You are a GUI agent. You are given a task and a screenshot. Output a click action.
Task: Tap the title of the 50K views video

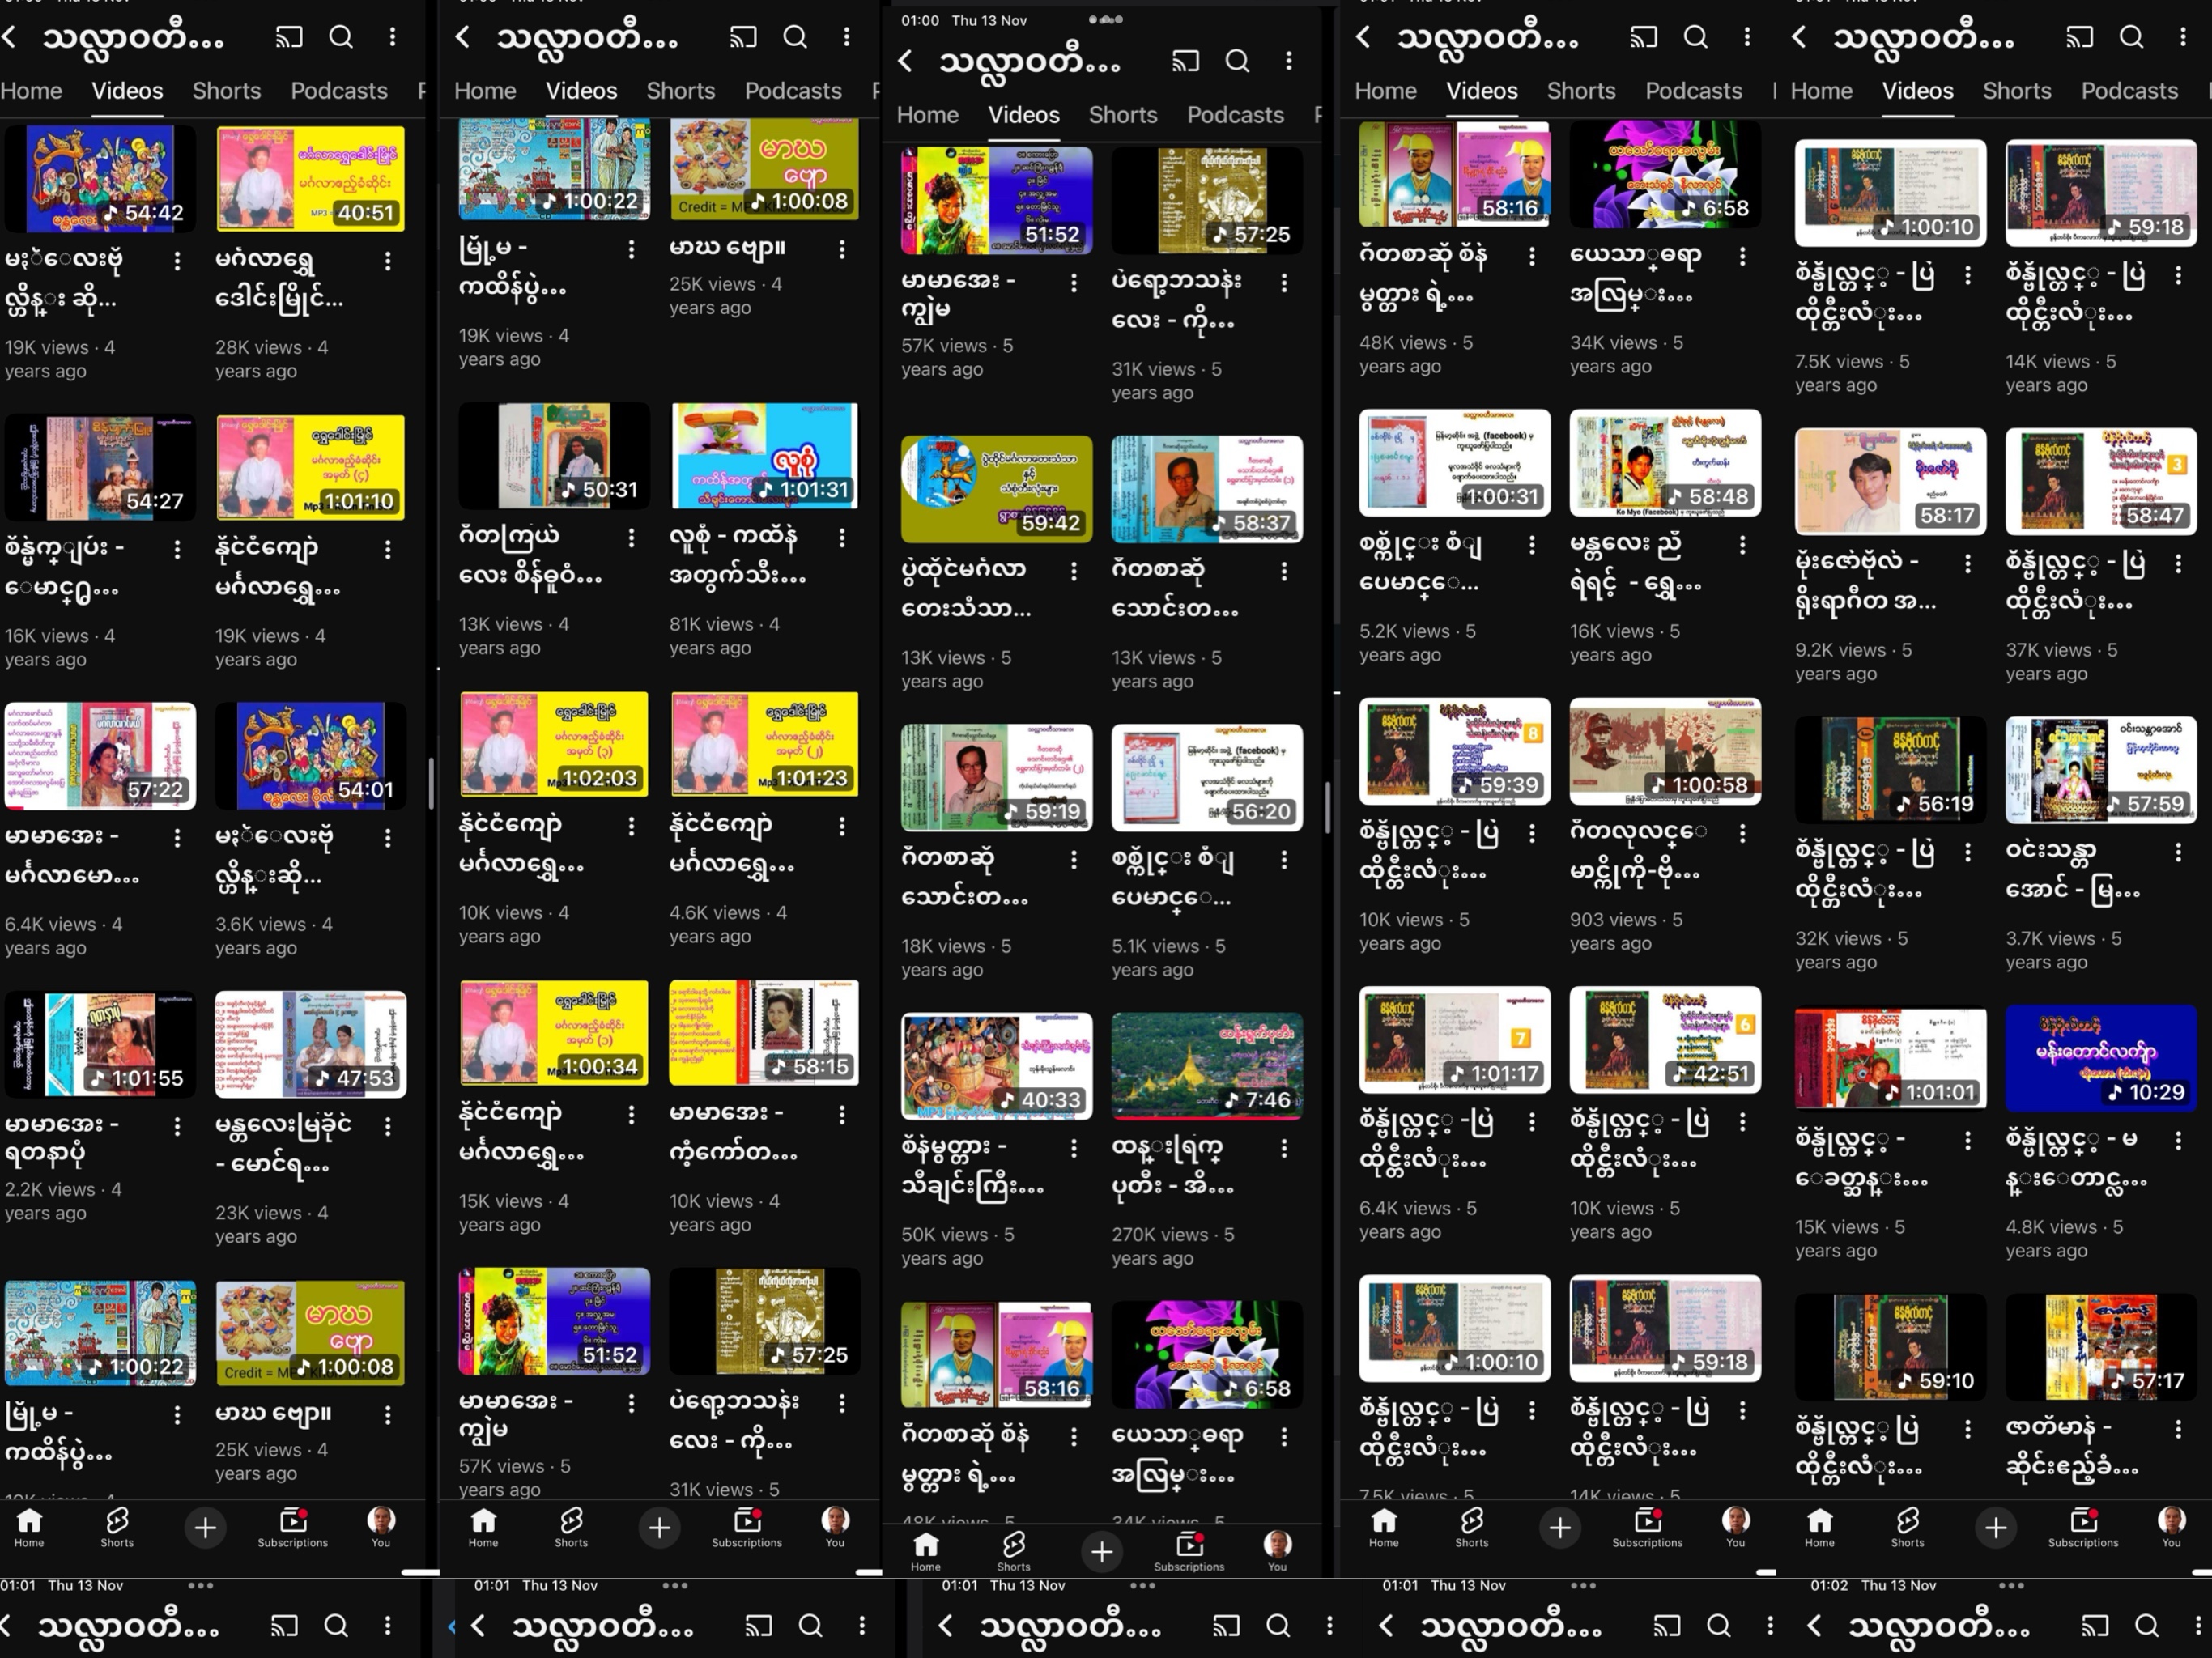click(972, 1167)
